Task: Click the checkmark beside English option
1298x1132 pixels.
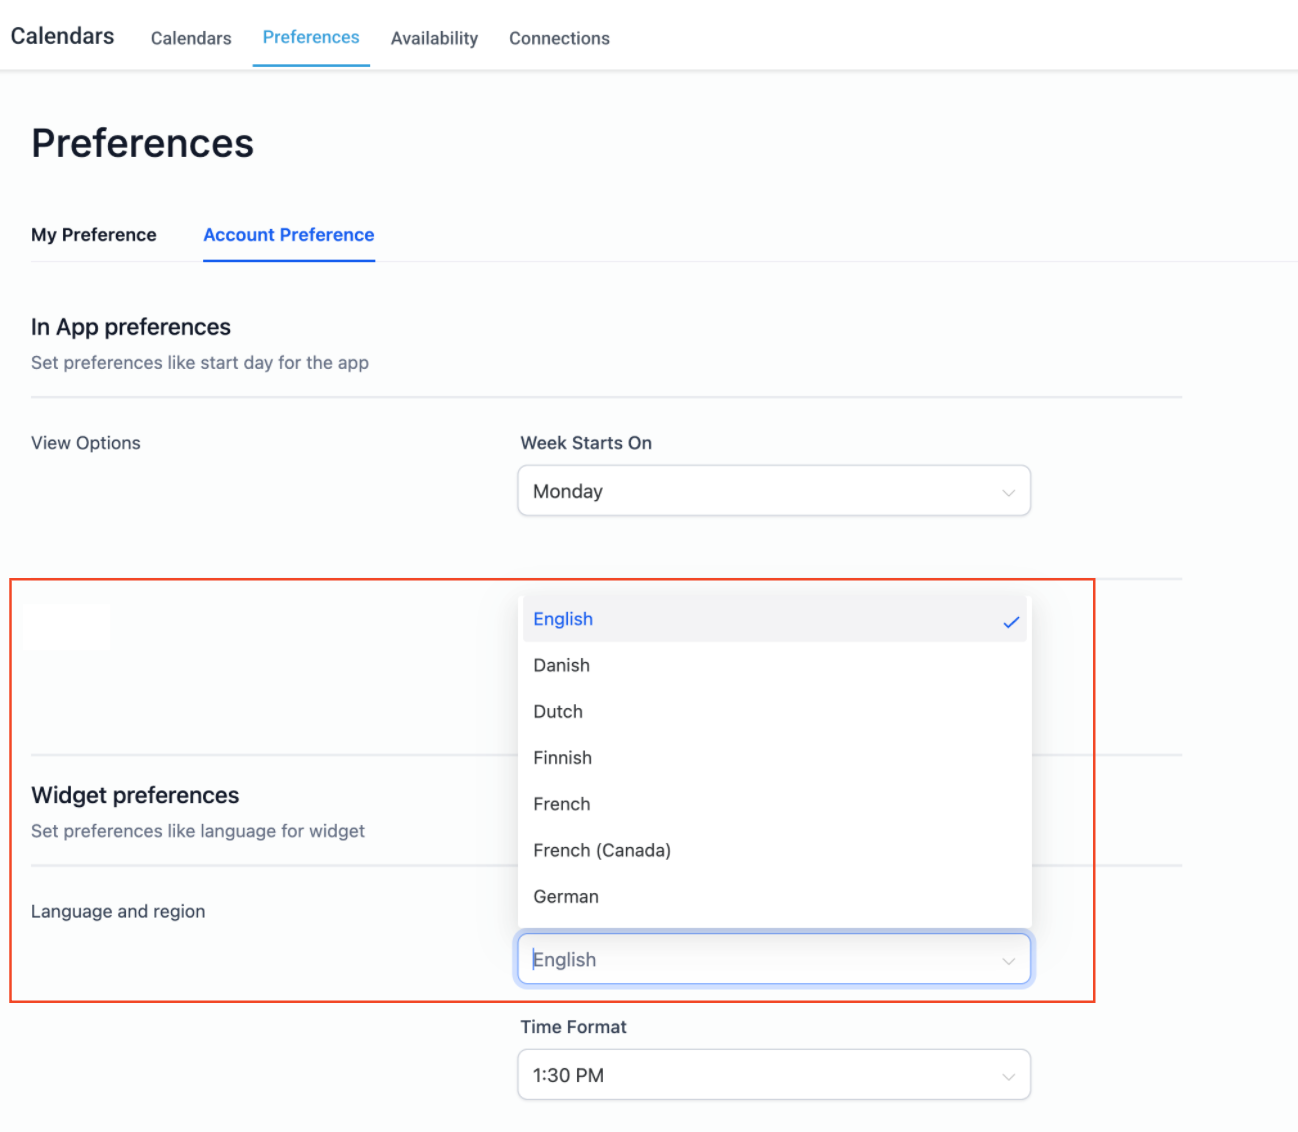Action: 1011,622
